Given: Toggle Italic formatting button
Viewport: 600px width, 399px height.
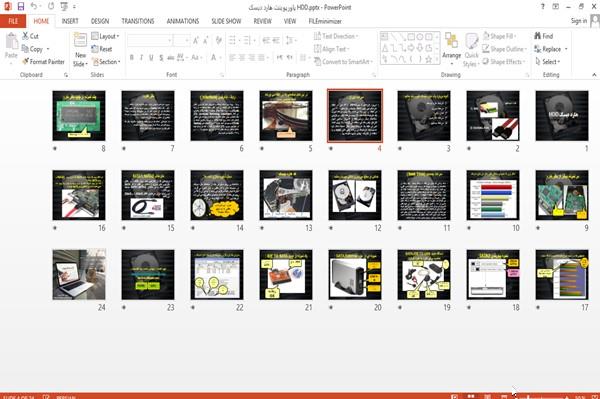Looking at the screenshot, I should 142,57.
